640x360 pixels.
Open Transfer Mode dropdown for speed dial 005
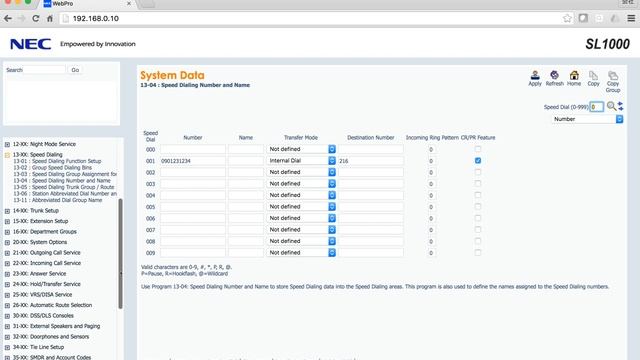tap(301, 207)
